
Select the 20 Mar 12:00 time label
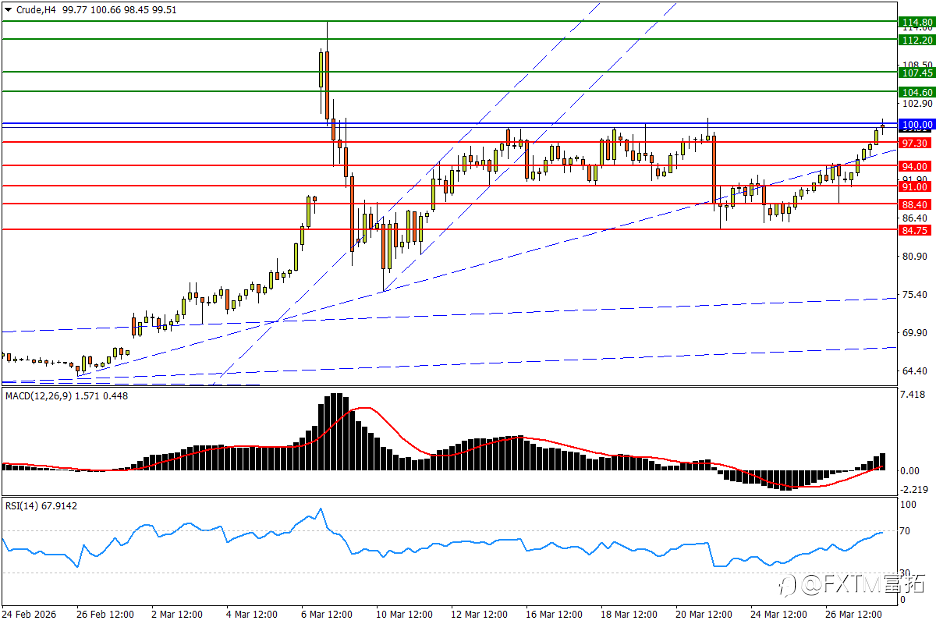(x=703, y=614)
